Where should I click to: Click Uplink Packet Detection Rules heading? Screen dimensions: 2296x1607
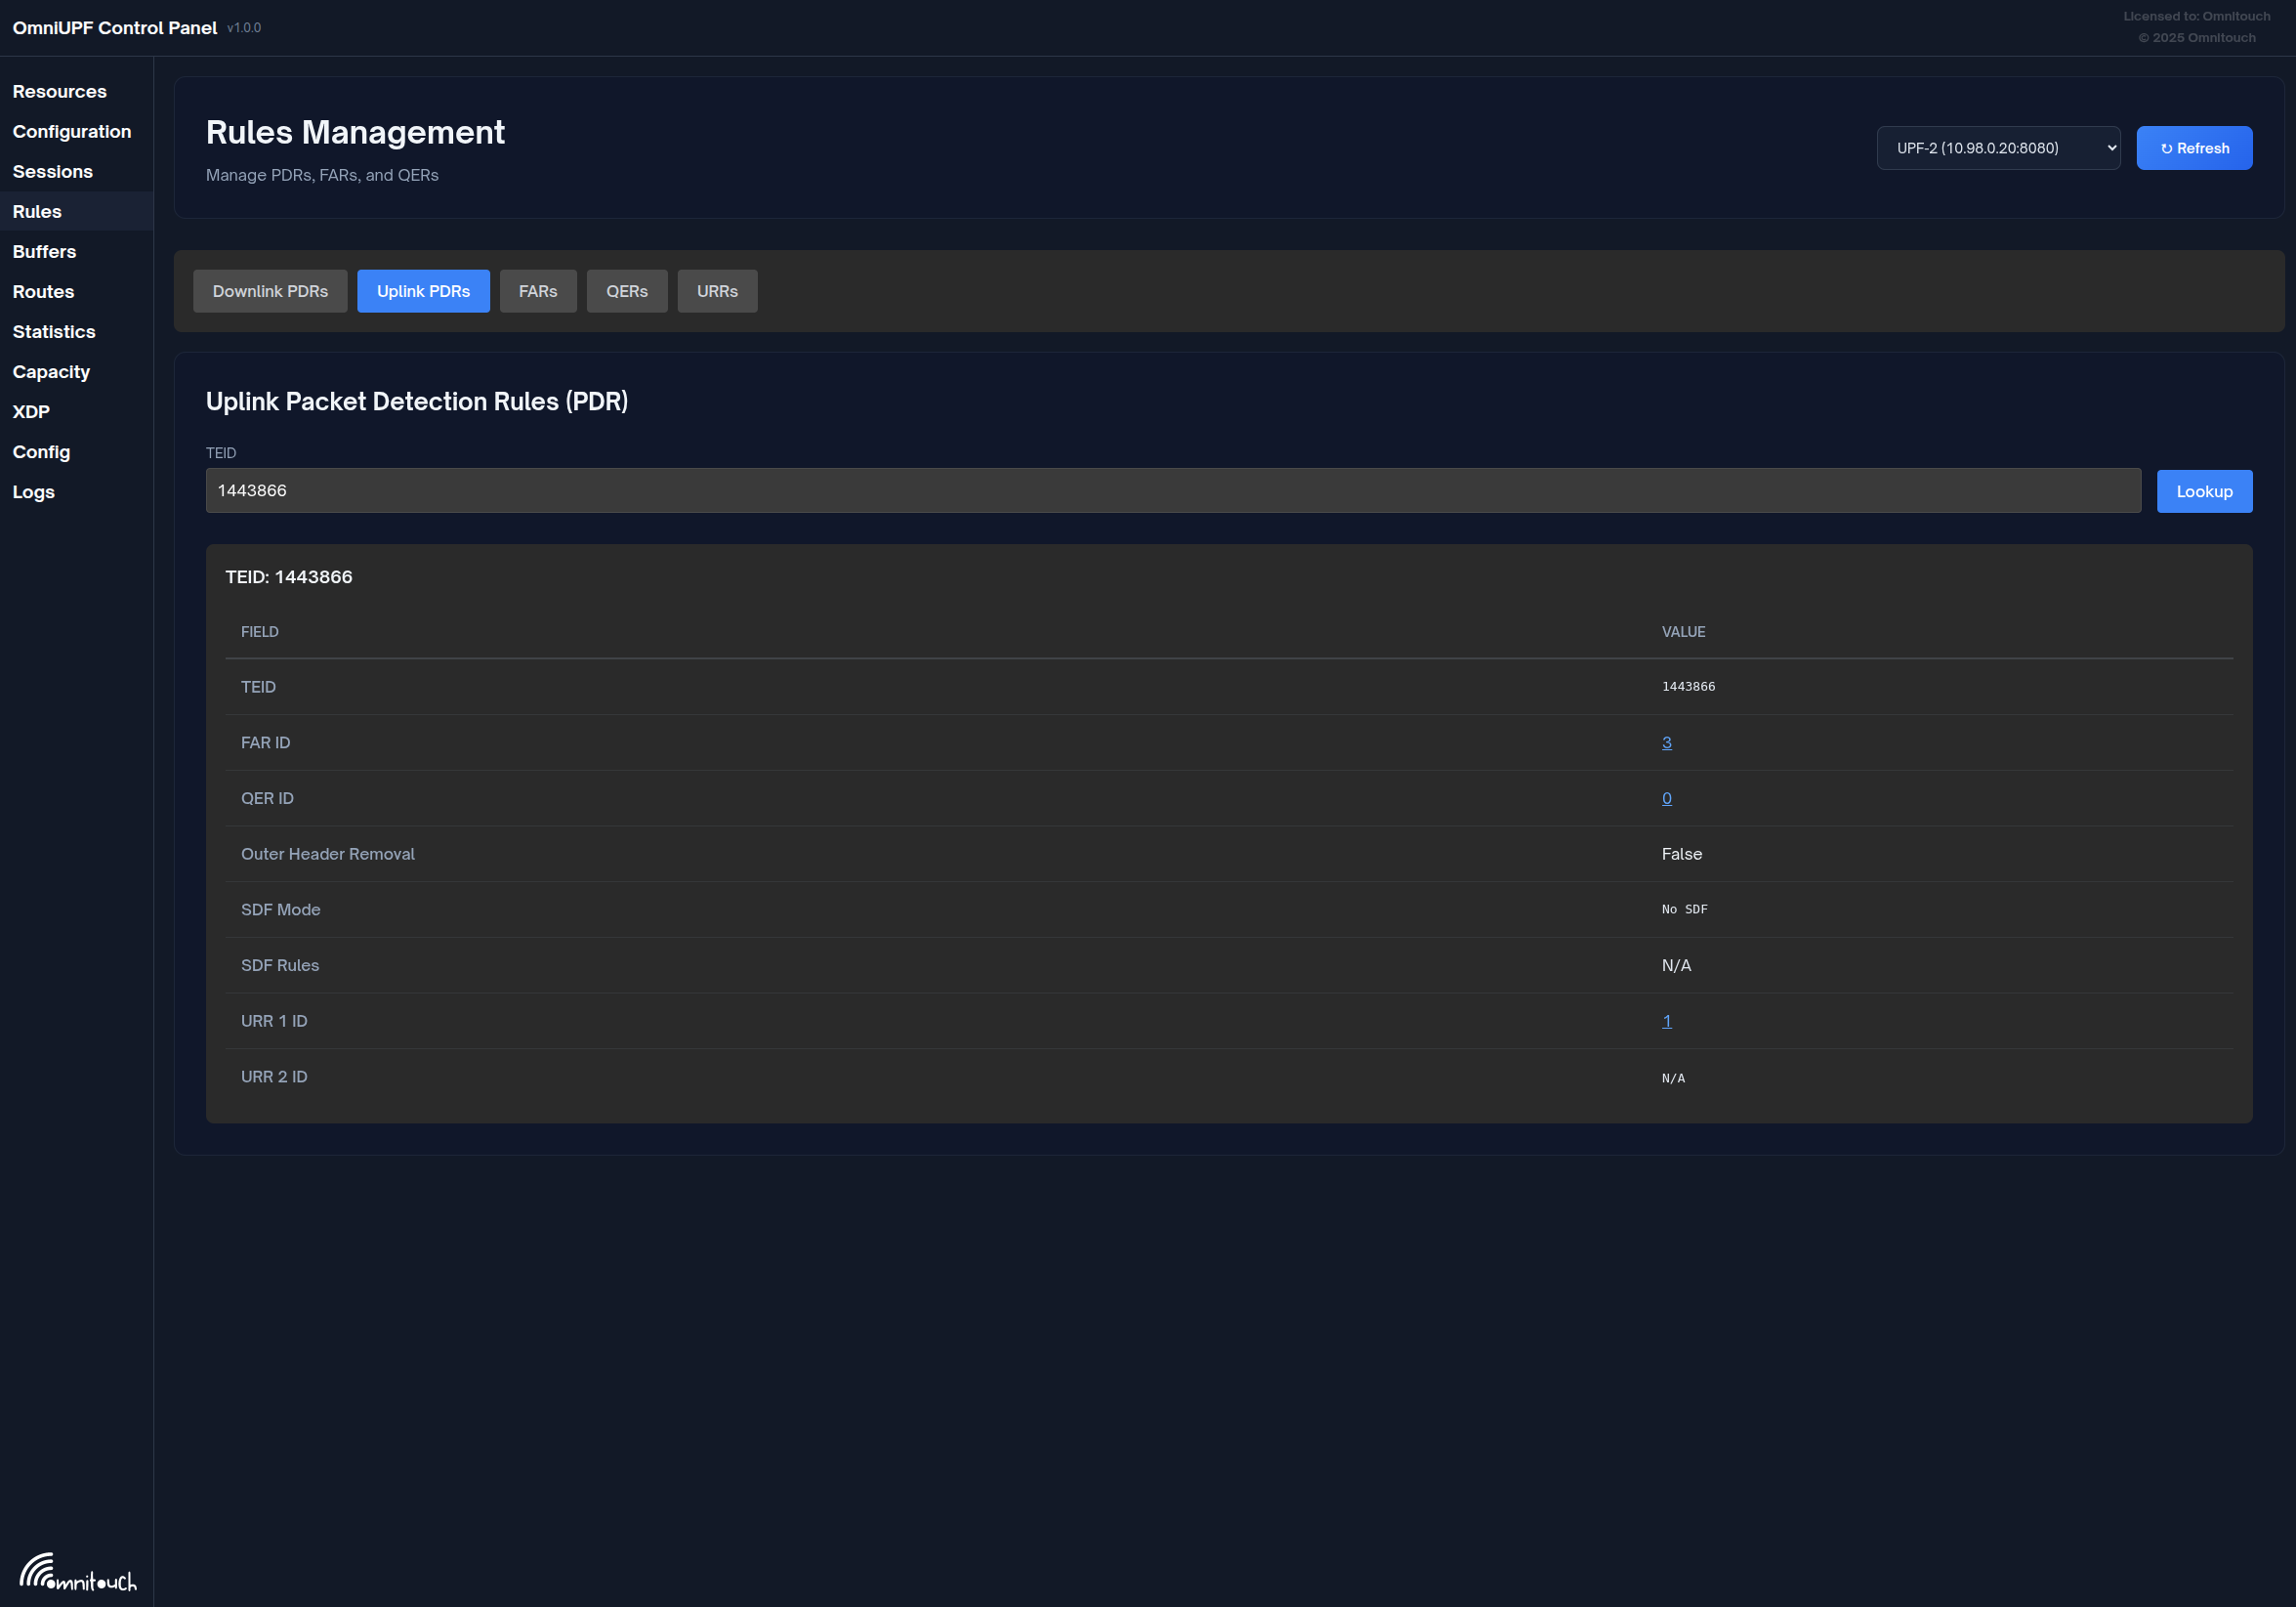(x=417, y=401)
